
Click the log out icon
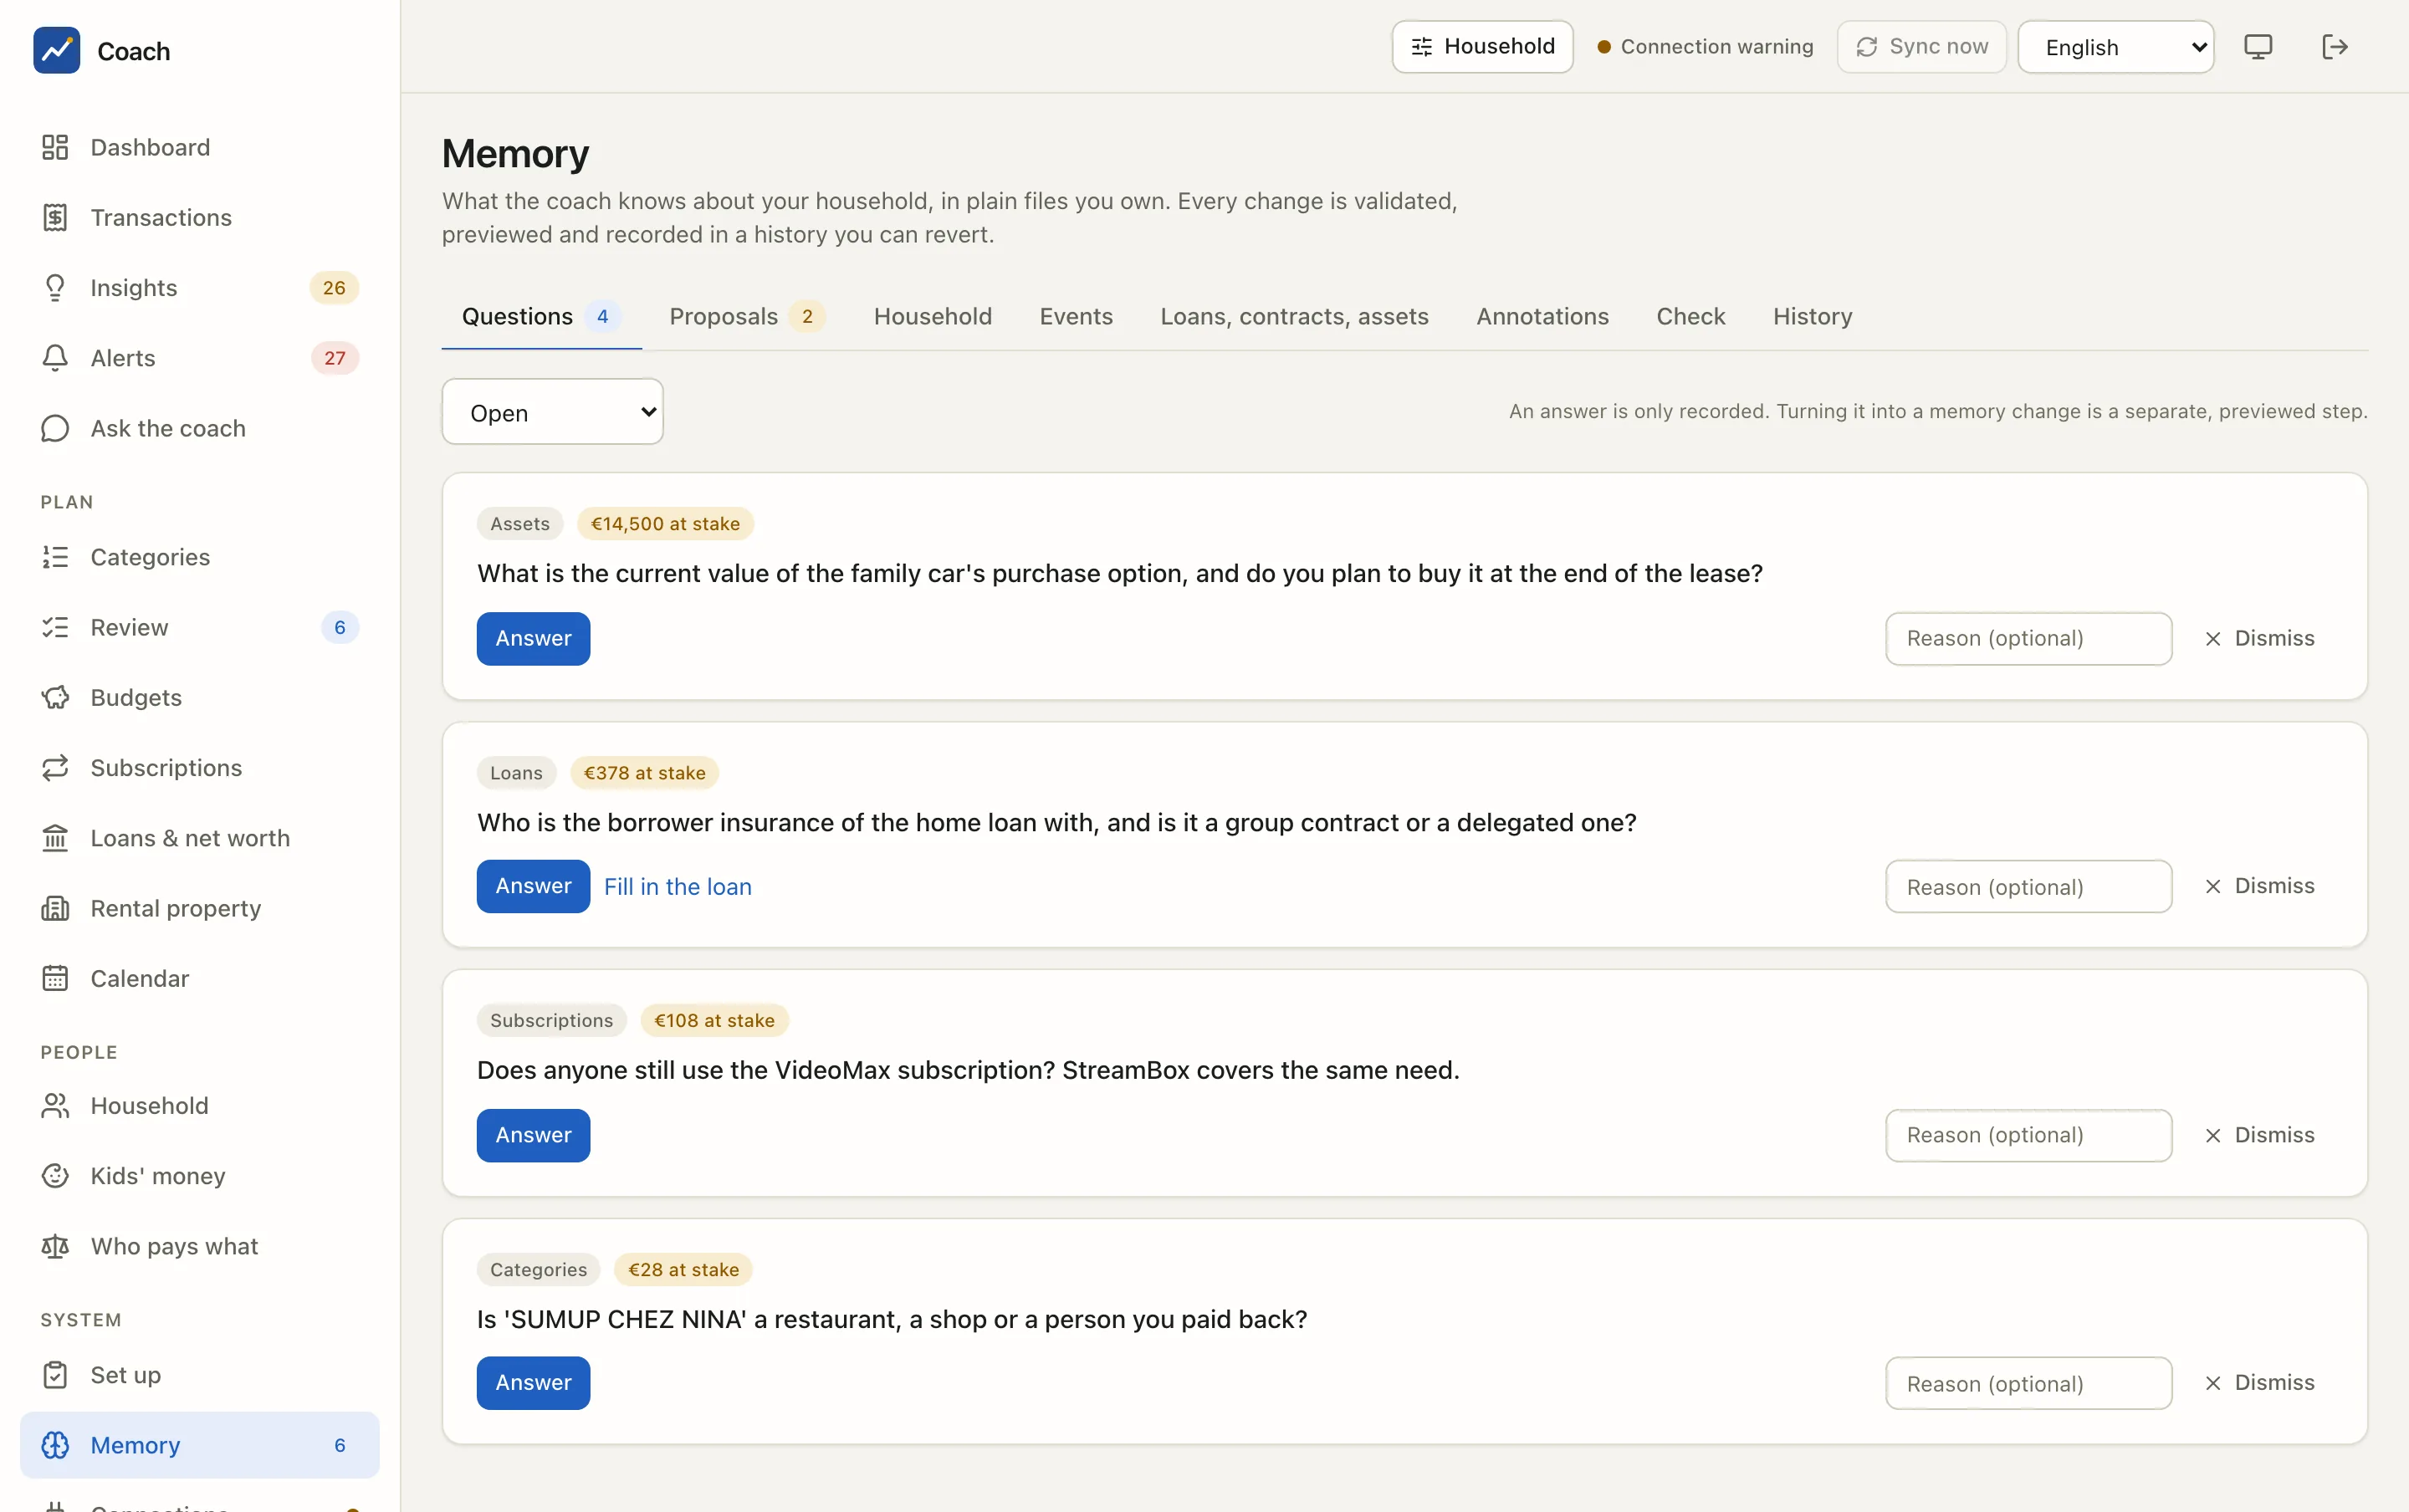pos(2334,47)
